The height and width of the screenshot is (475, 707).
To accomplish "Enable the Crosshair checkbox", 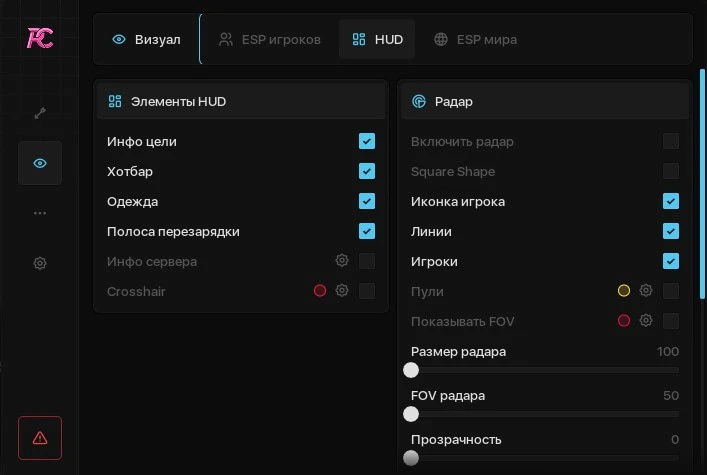I will [x=367, y=291].
